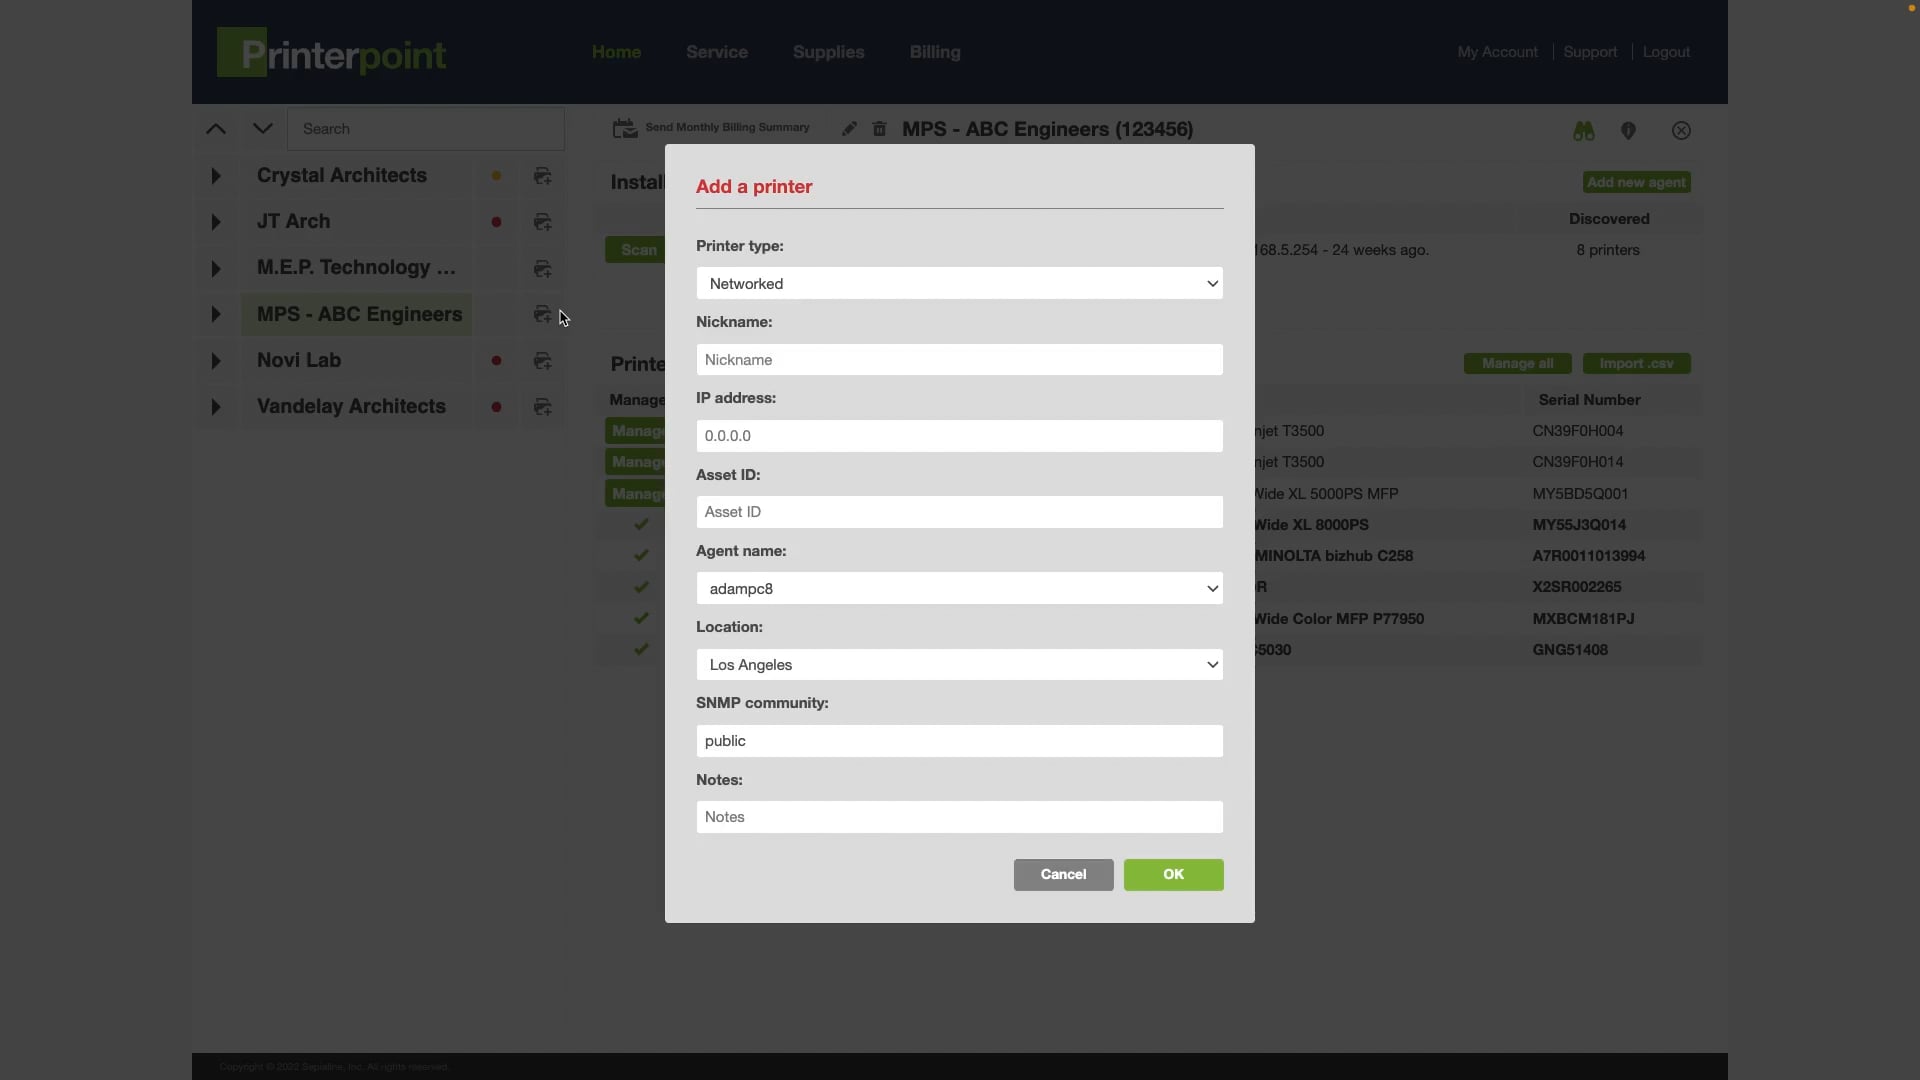Click the add printer icon beside Novi Lab
Viewport: 1920px width, 1080px height.
pyautogui.click(x=543, y=360)
